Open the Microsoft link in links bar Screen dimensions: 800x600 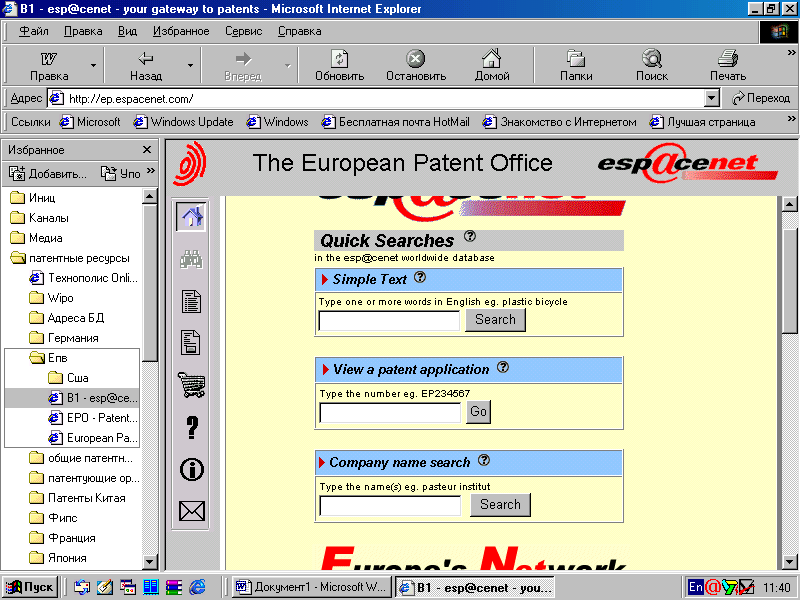point(90,122)
